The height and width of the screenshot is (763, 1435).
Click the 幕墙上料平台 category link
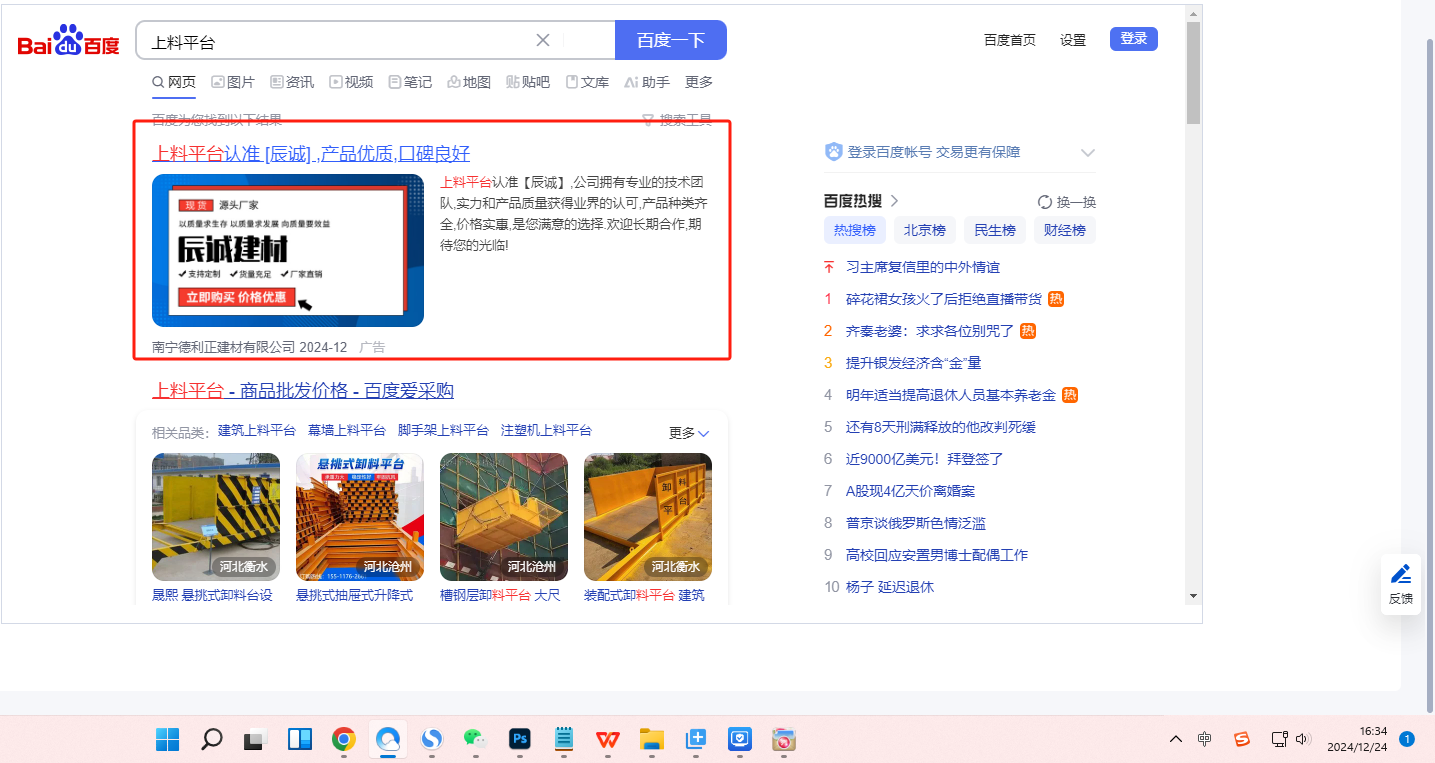tap(347, 430)
